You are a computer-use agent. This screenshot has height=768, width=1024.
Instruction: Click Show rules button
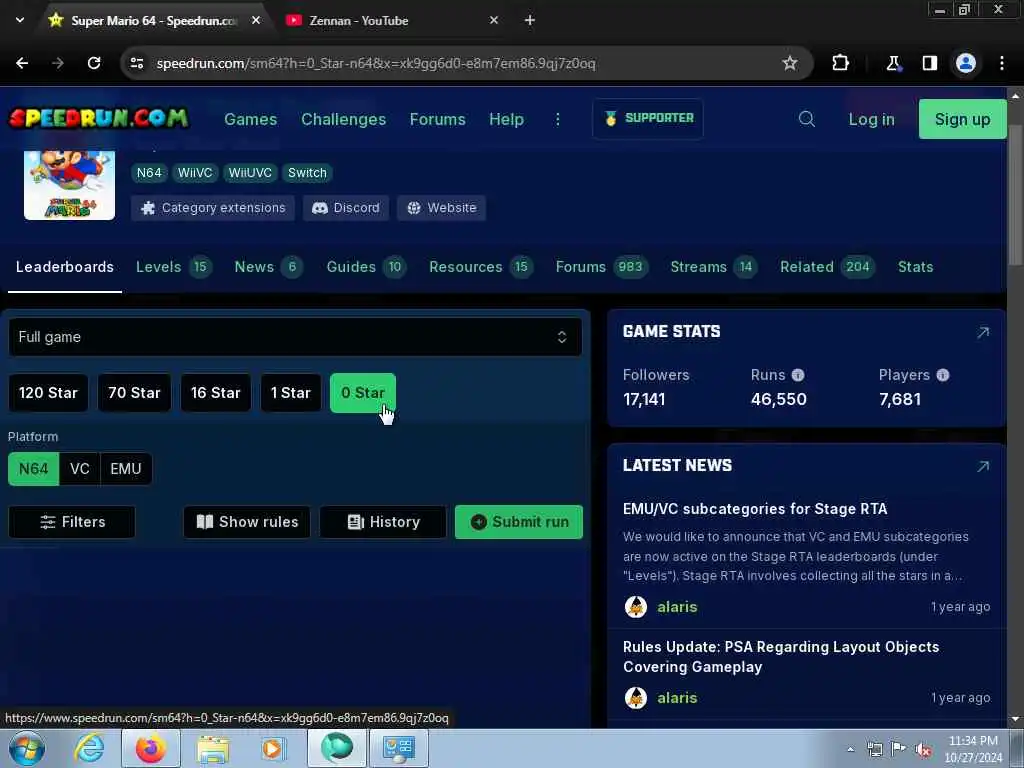click(x=247, y=522)
